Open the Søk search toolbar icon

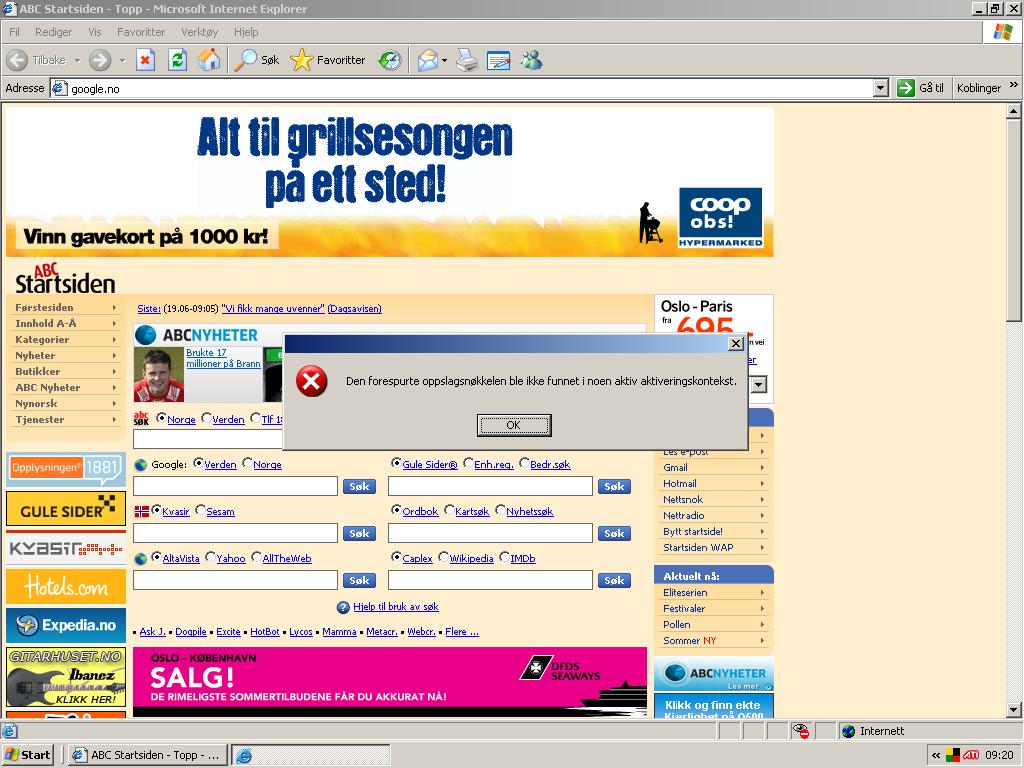(x=245, y=60)
